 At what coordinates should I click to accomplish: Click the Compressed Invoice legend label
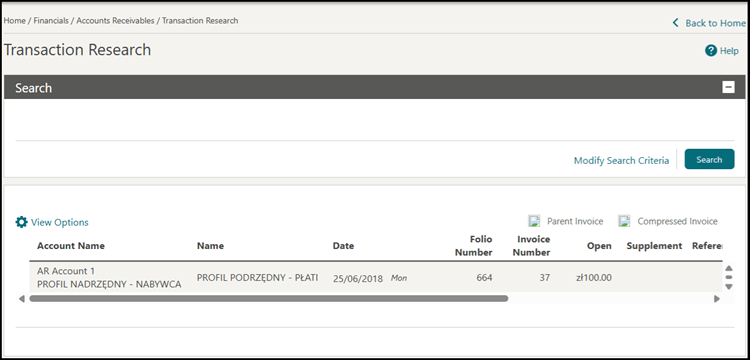(677, 221)
